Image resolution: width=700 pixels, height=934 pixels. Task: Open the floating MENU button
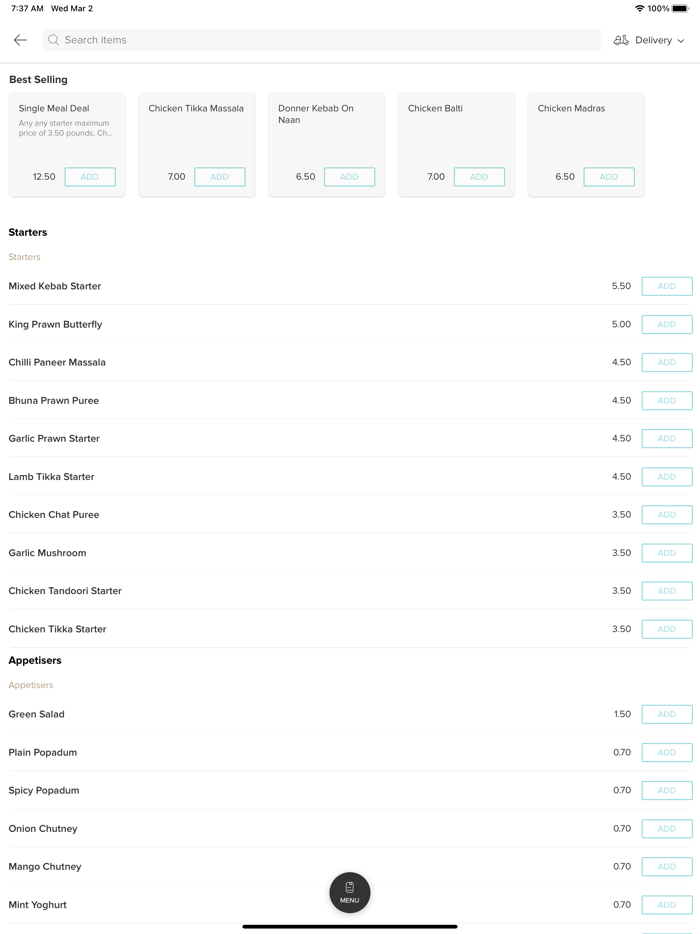click(x=350, y=892)
